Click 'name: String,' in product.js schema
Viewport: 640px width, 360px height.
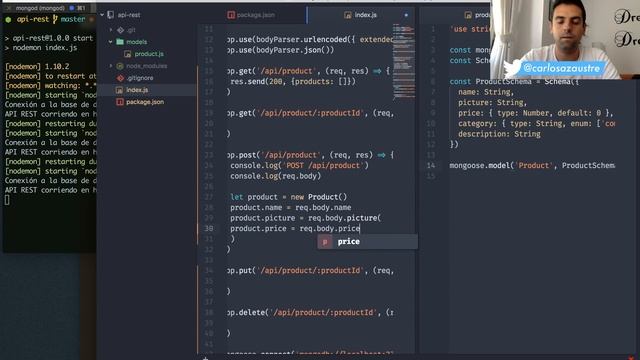point(486,92)
